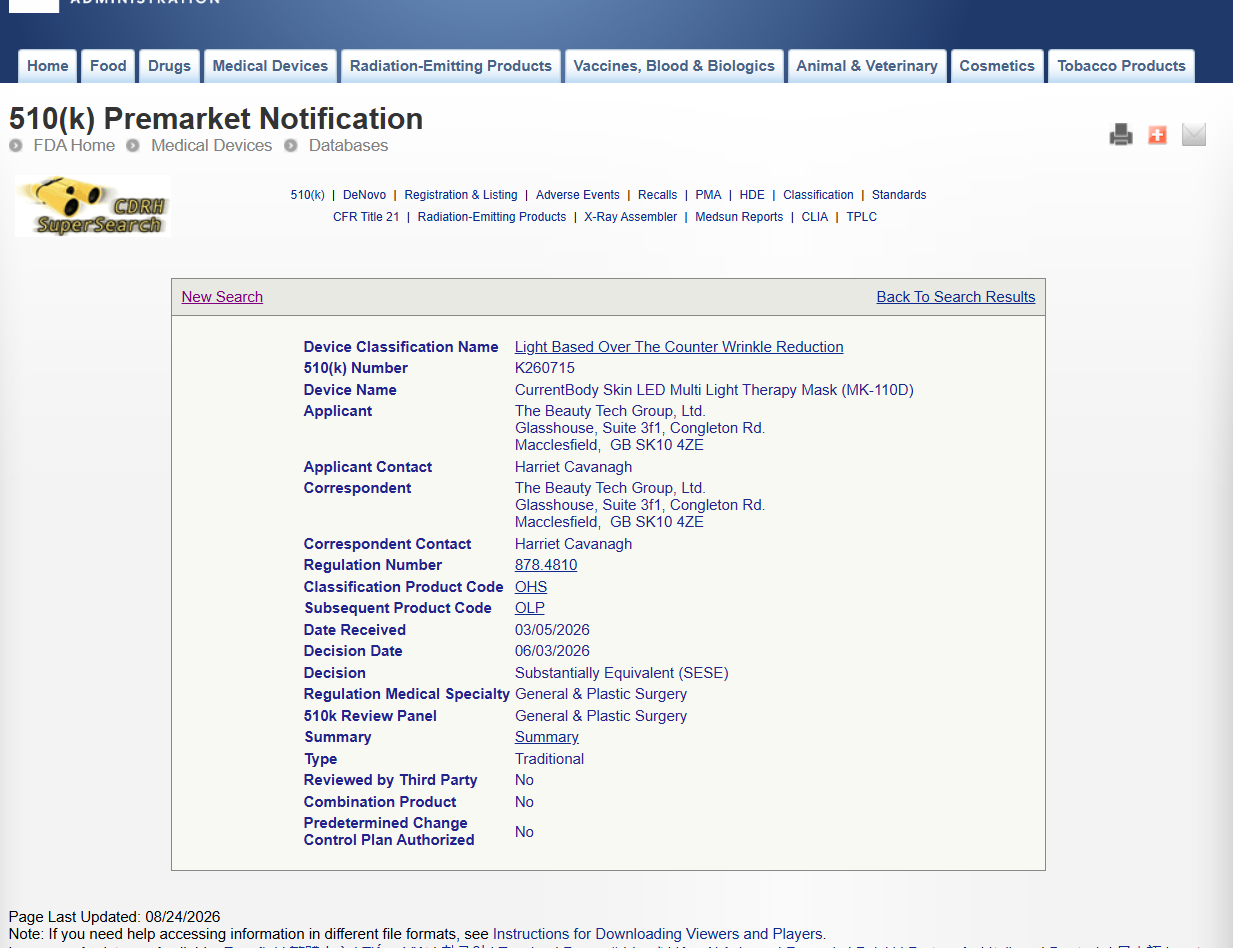Open Radiation-Emitting Products tab
The image size is (1233, 948).
(451, 66)
